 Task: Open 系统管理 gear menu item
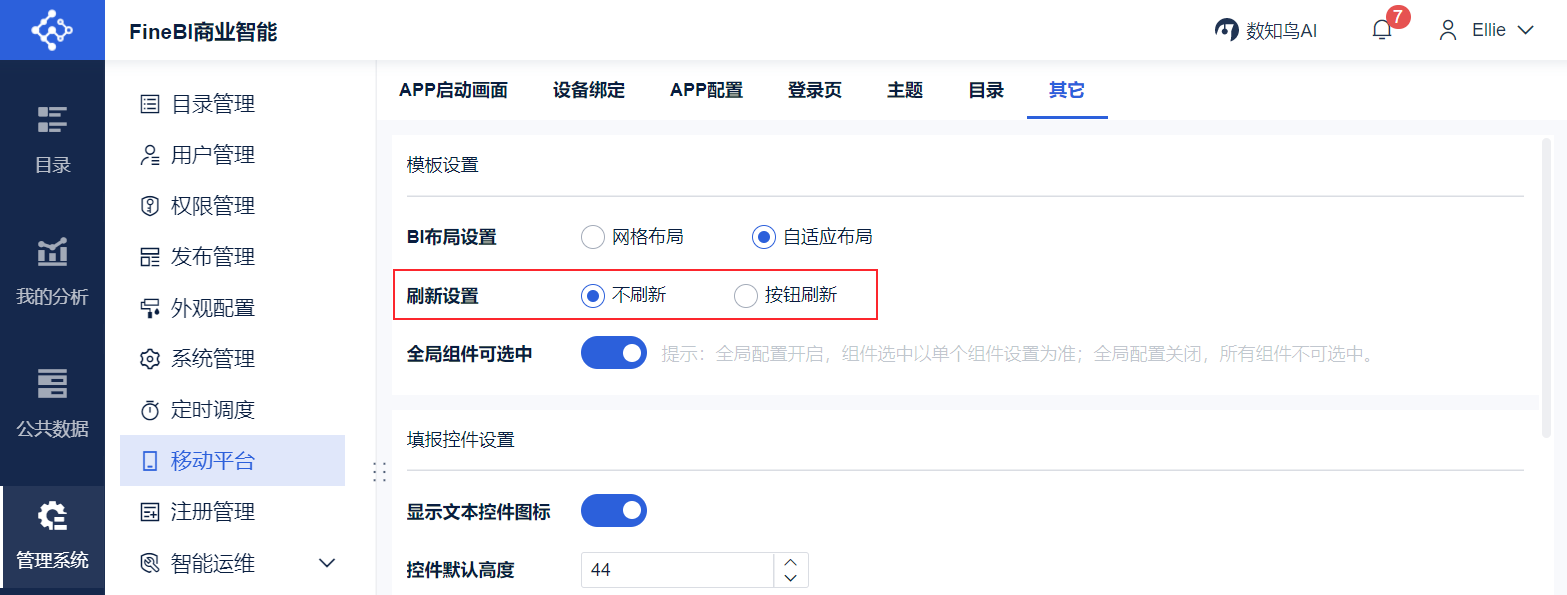coord(212,359)
